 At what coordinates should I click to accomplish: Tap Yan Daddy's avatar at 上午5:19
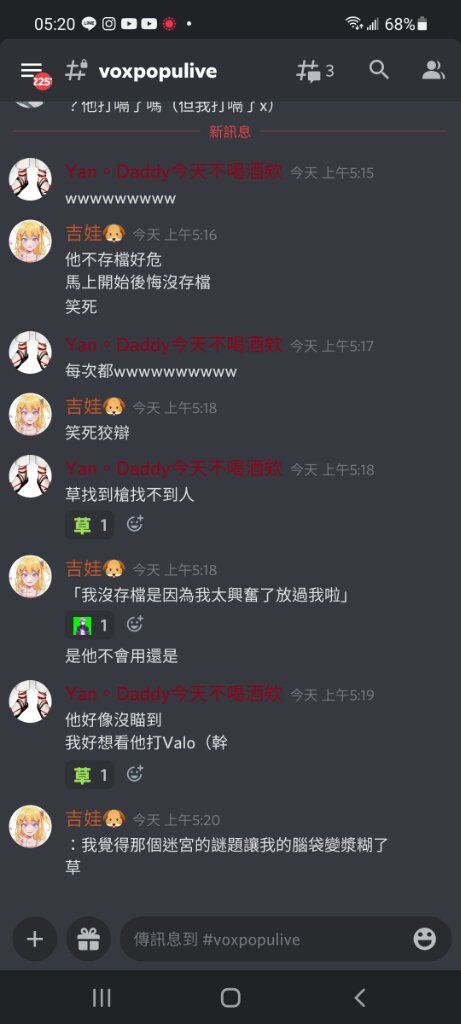[30, 701]
